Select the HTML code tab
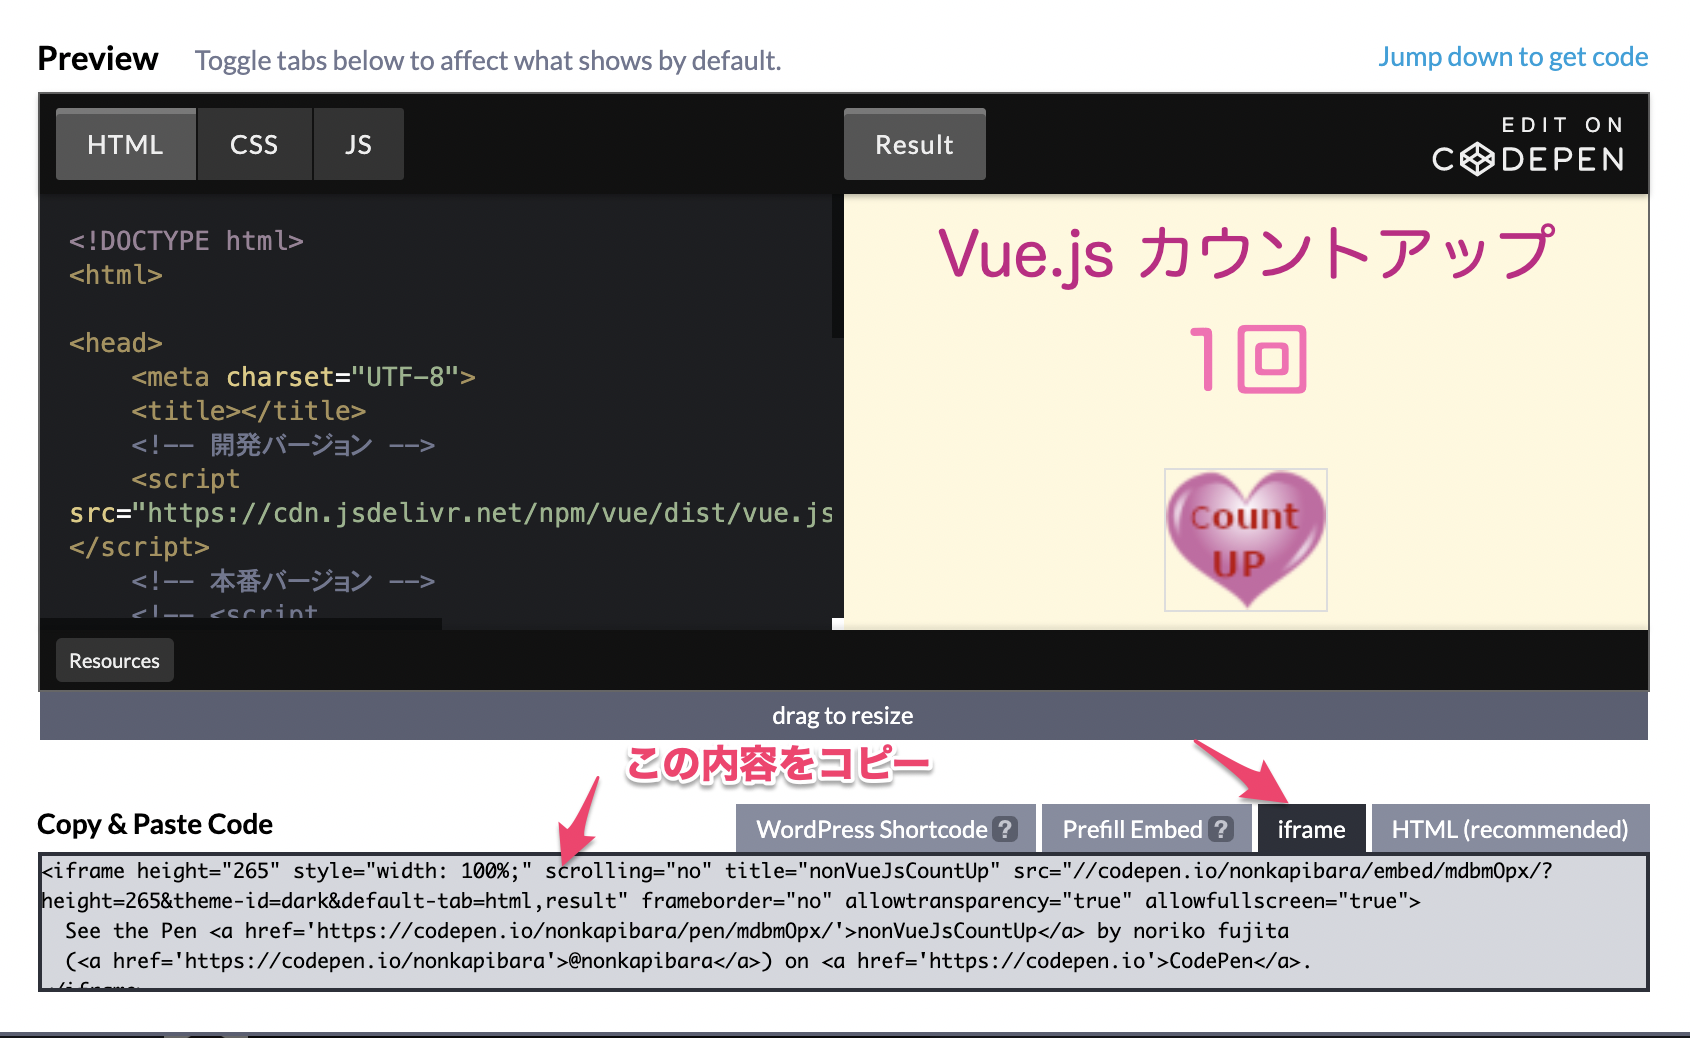1690x1038 pixels. pyautogui.click(x=125, y=144)
